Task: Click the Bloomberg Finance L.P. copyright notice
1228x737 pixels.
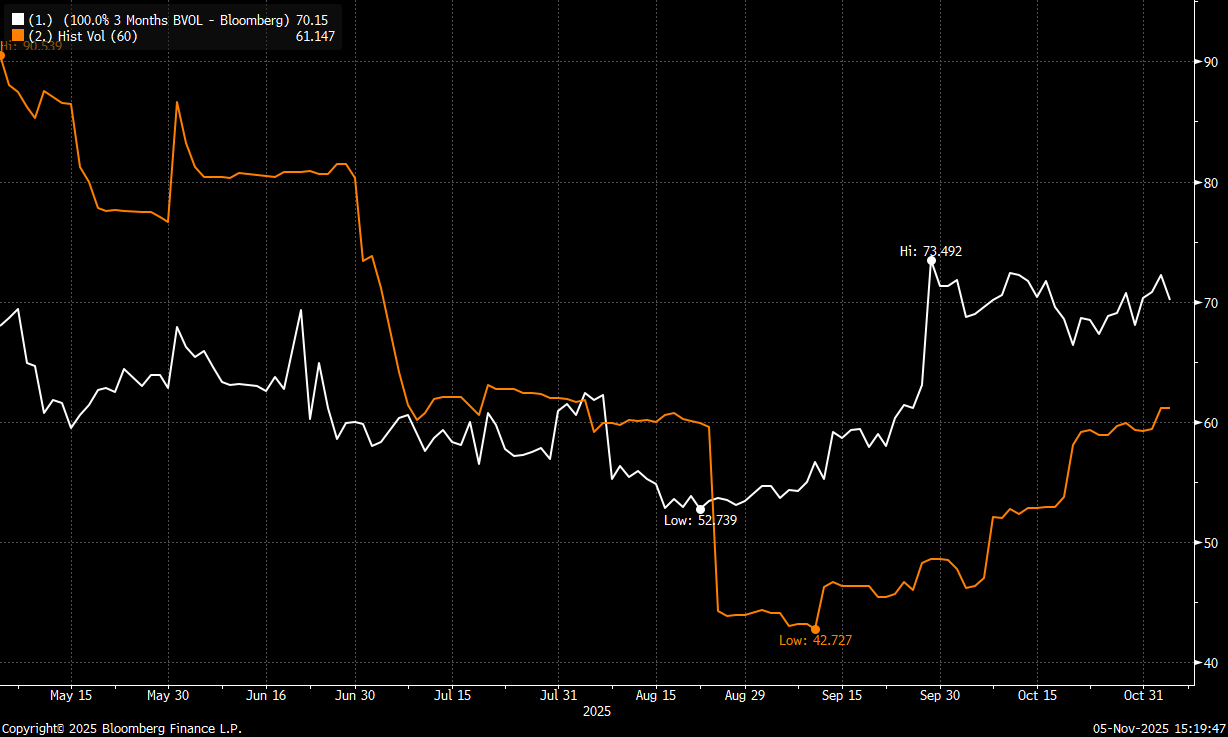Action: (x=121, y=729)
